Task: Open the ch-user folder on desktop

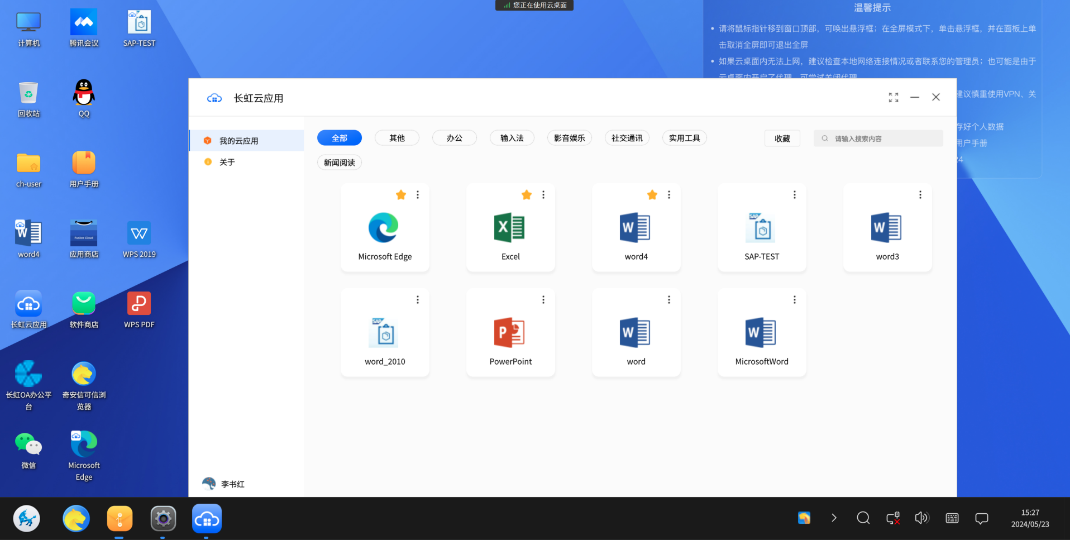Action: (x=29, y=169)
